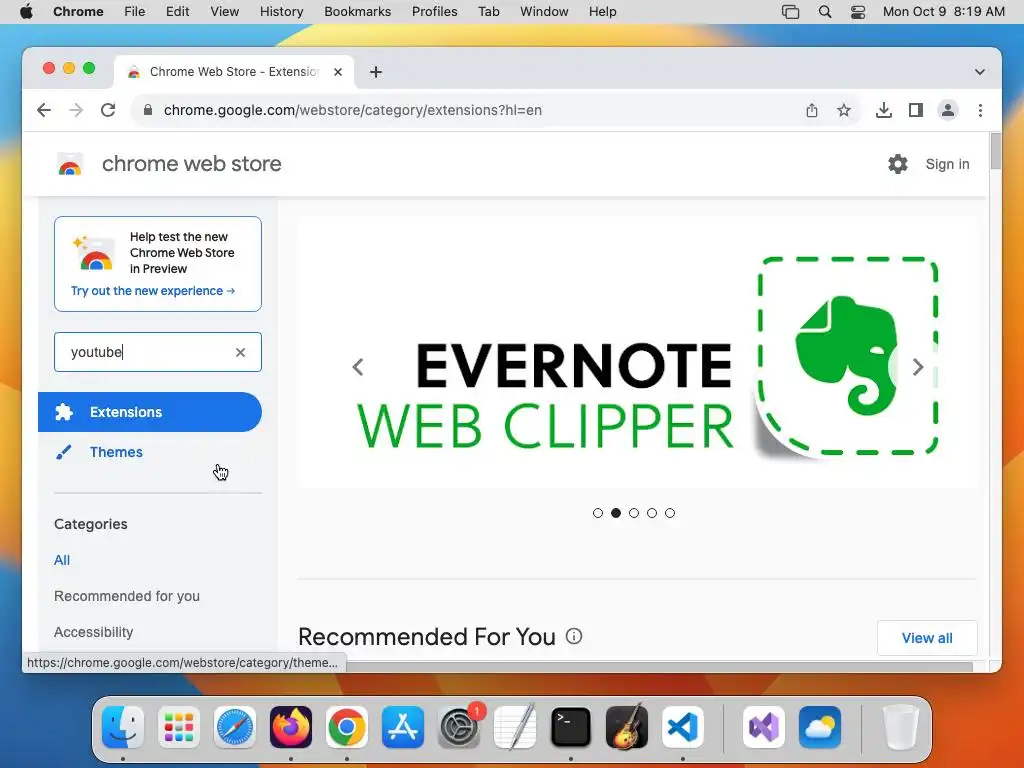Image resolution: width=1024 pixels, height=768 pixels.
Task: Choose Accessibility category
Action: point(93,632)
